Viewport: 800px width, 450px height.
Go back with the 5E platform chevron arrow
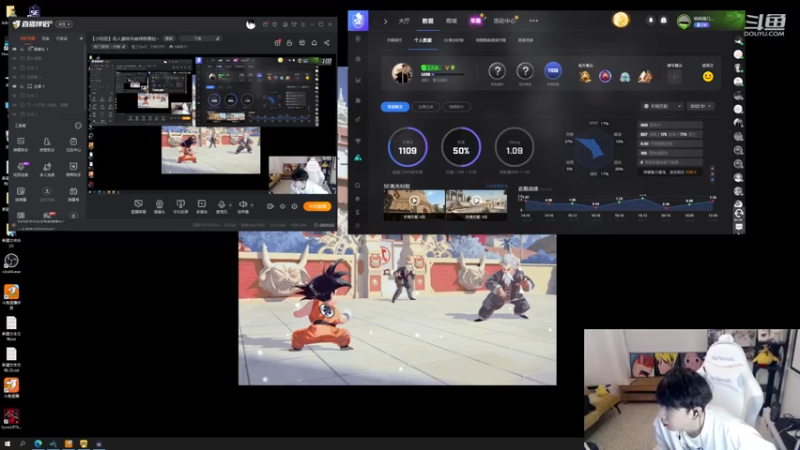pos(385,21)
